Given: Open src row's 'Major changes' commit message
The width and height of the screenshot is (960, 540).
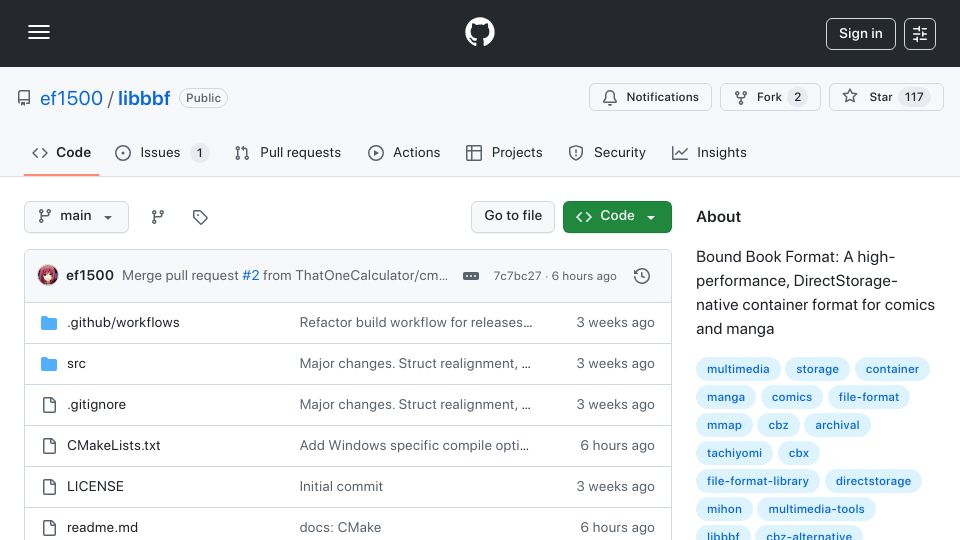Looking at the screenshot, I should point(415,364).
